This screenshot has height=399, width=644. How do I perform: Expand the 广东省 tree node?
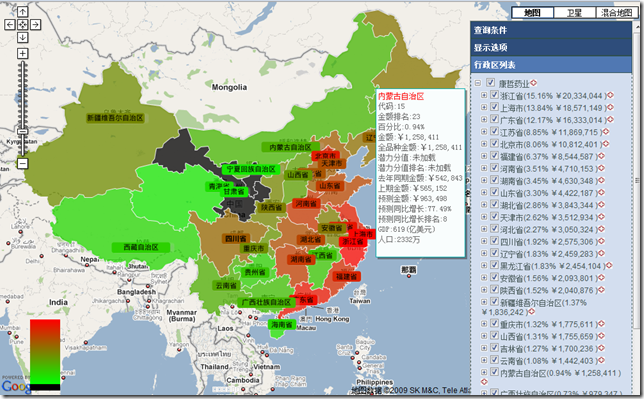pos(484,119)
